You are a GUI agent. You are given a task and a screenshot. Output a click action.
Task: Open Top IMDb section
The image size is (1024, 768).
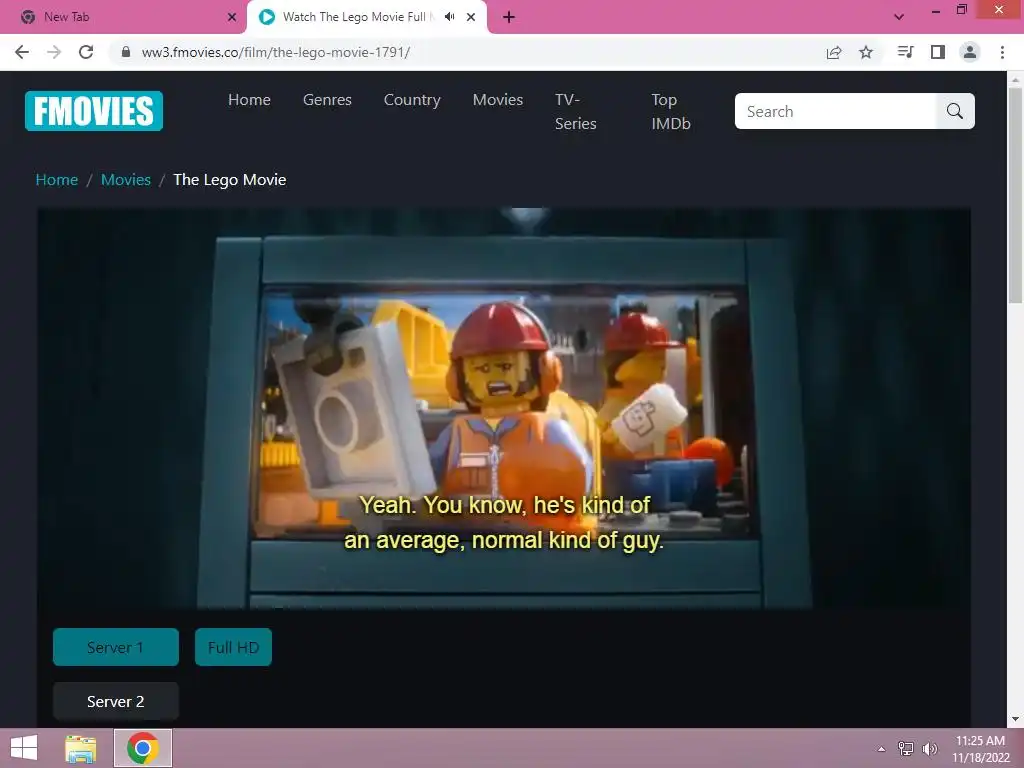671,112
